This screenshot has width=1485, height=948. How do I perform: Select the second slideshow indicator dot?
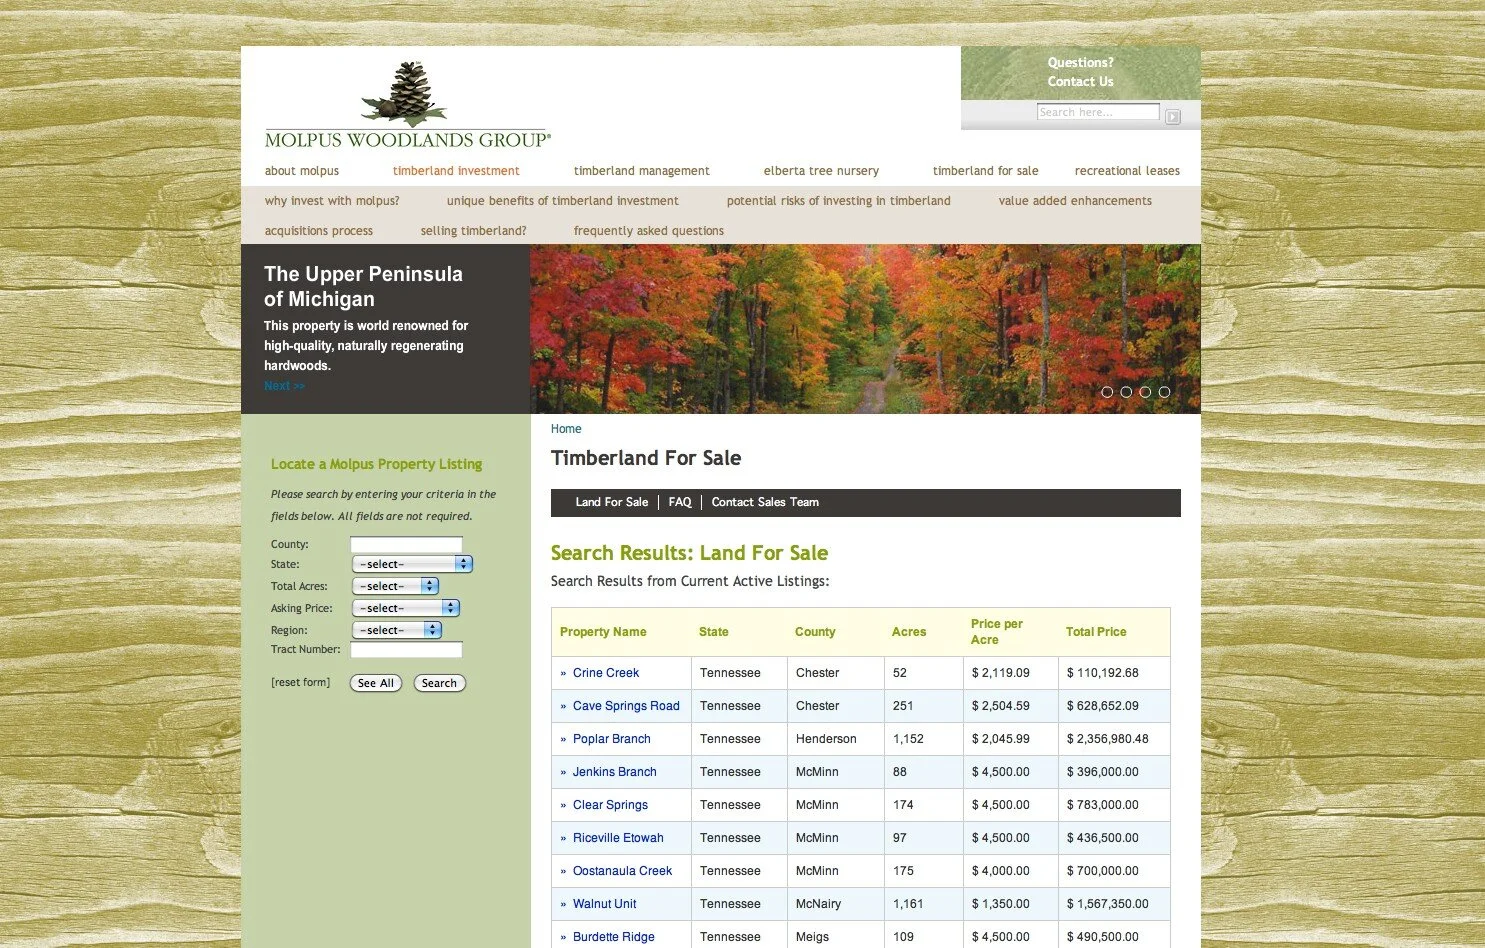click(1126, 392)
